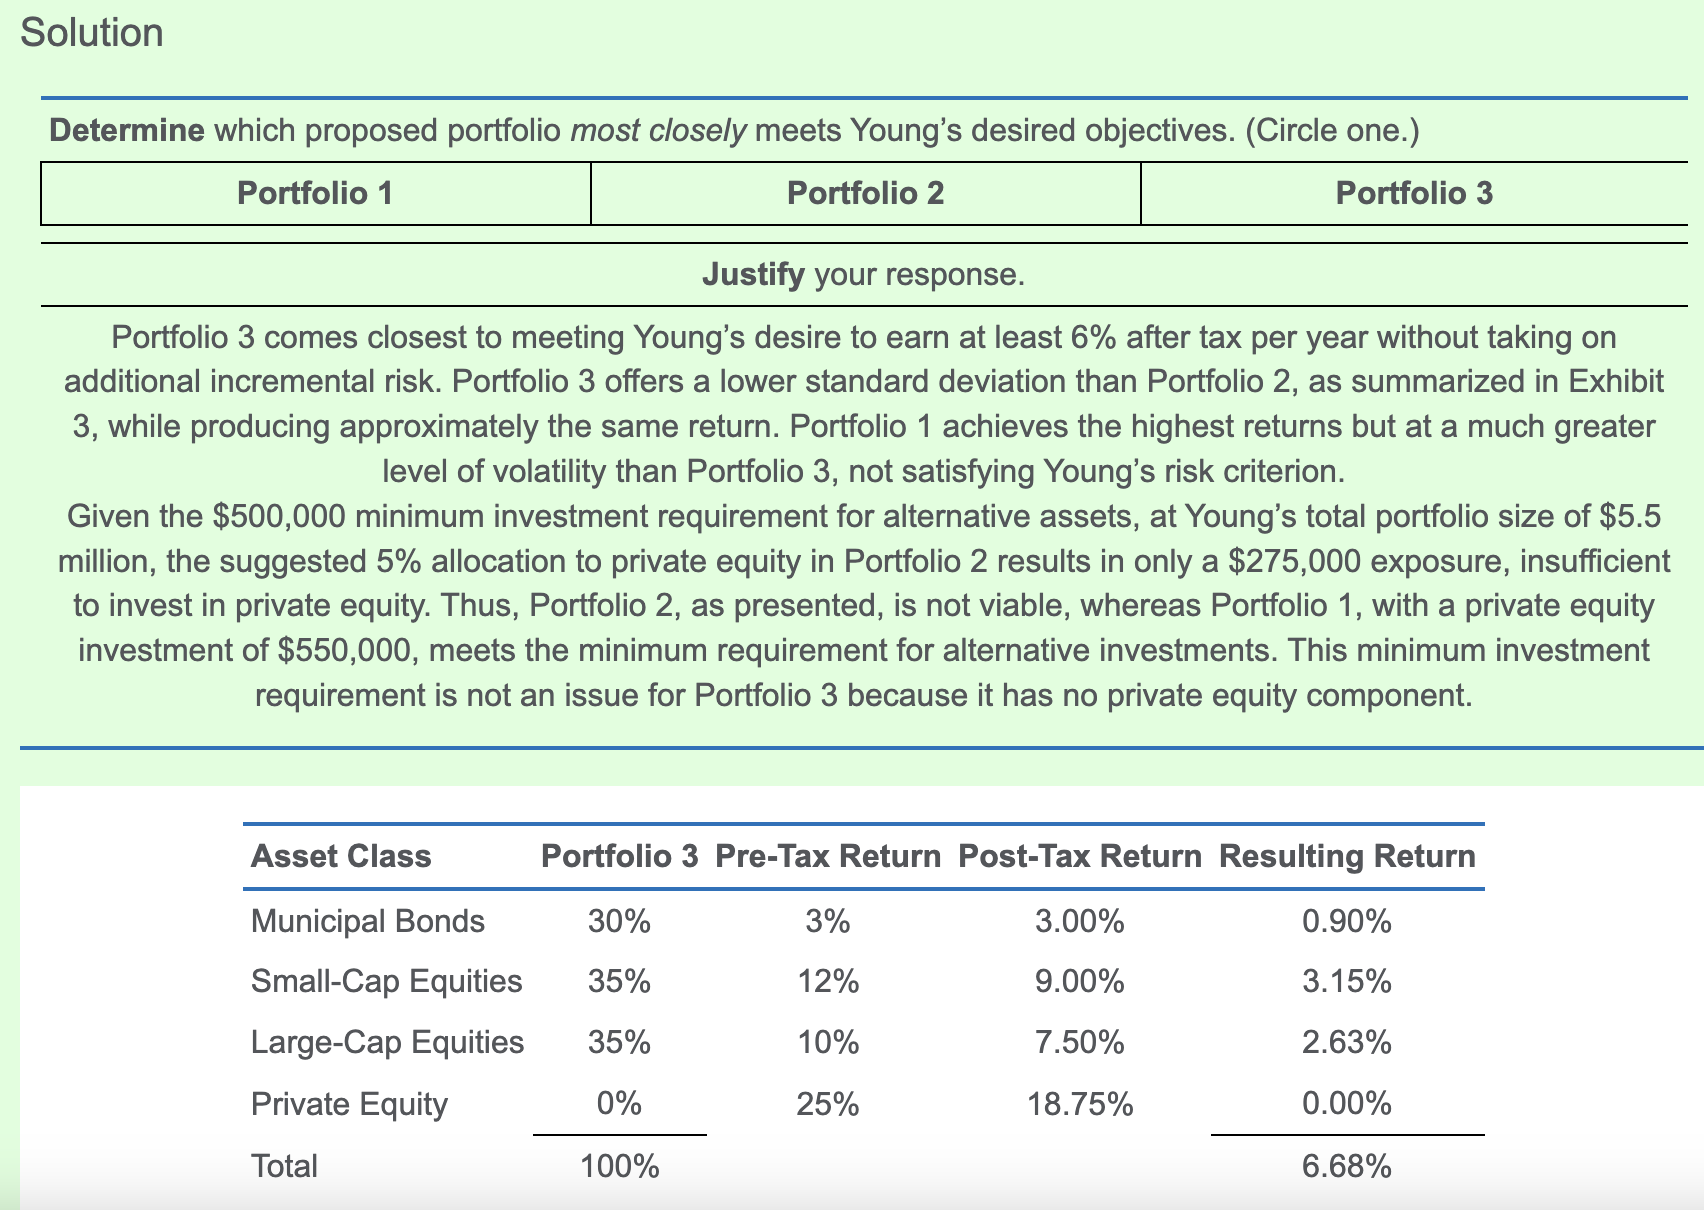This screenshot has height=1210, width=1704.
Task: Click the Solution heading
Action: point(92,33)
